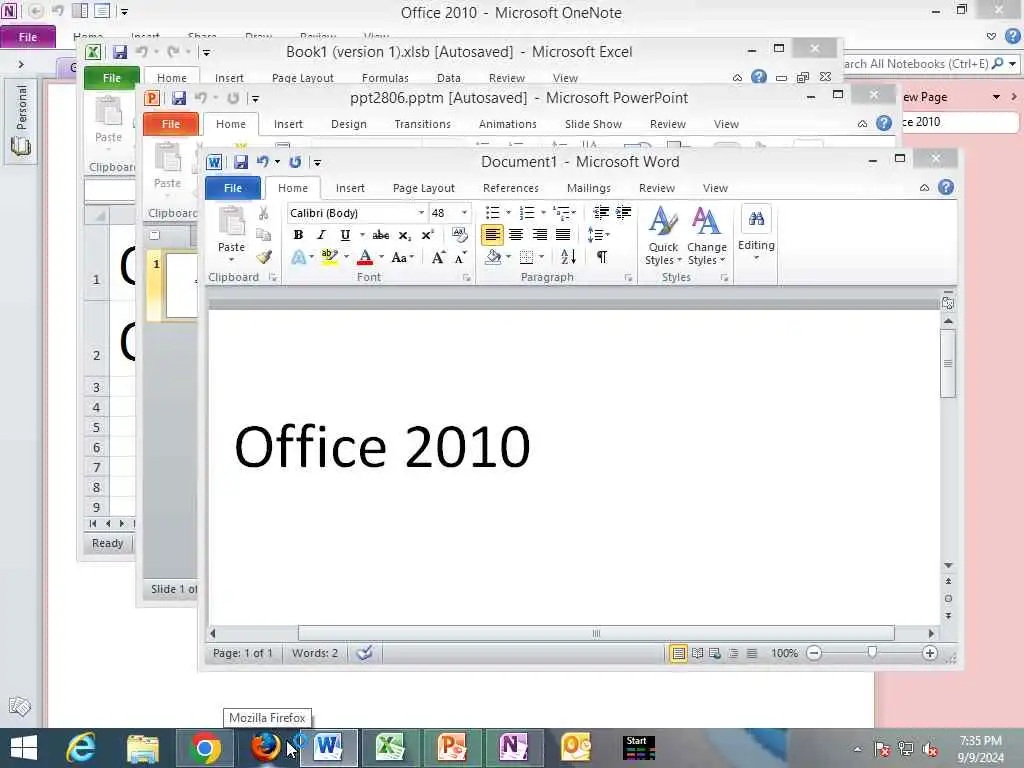Open Customize Quick Access Toolbar in Word
Screen dimensions: 1024x768
coord(317,162)
